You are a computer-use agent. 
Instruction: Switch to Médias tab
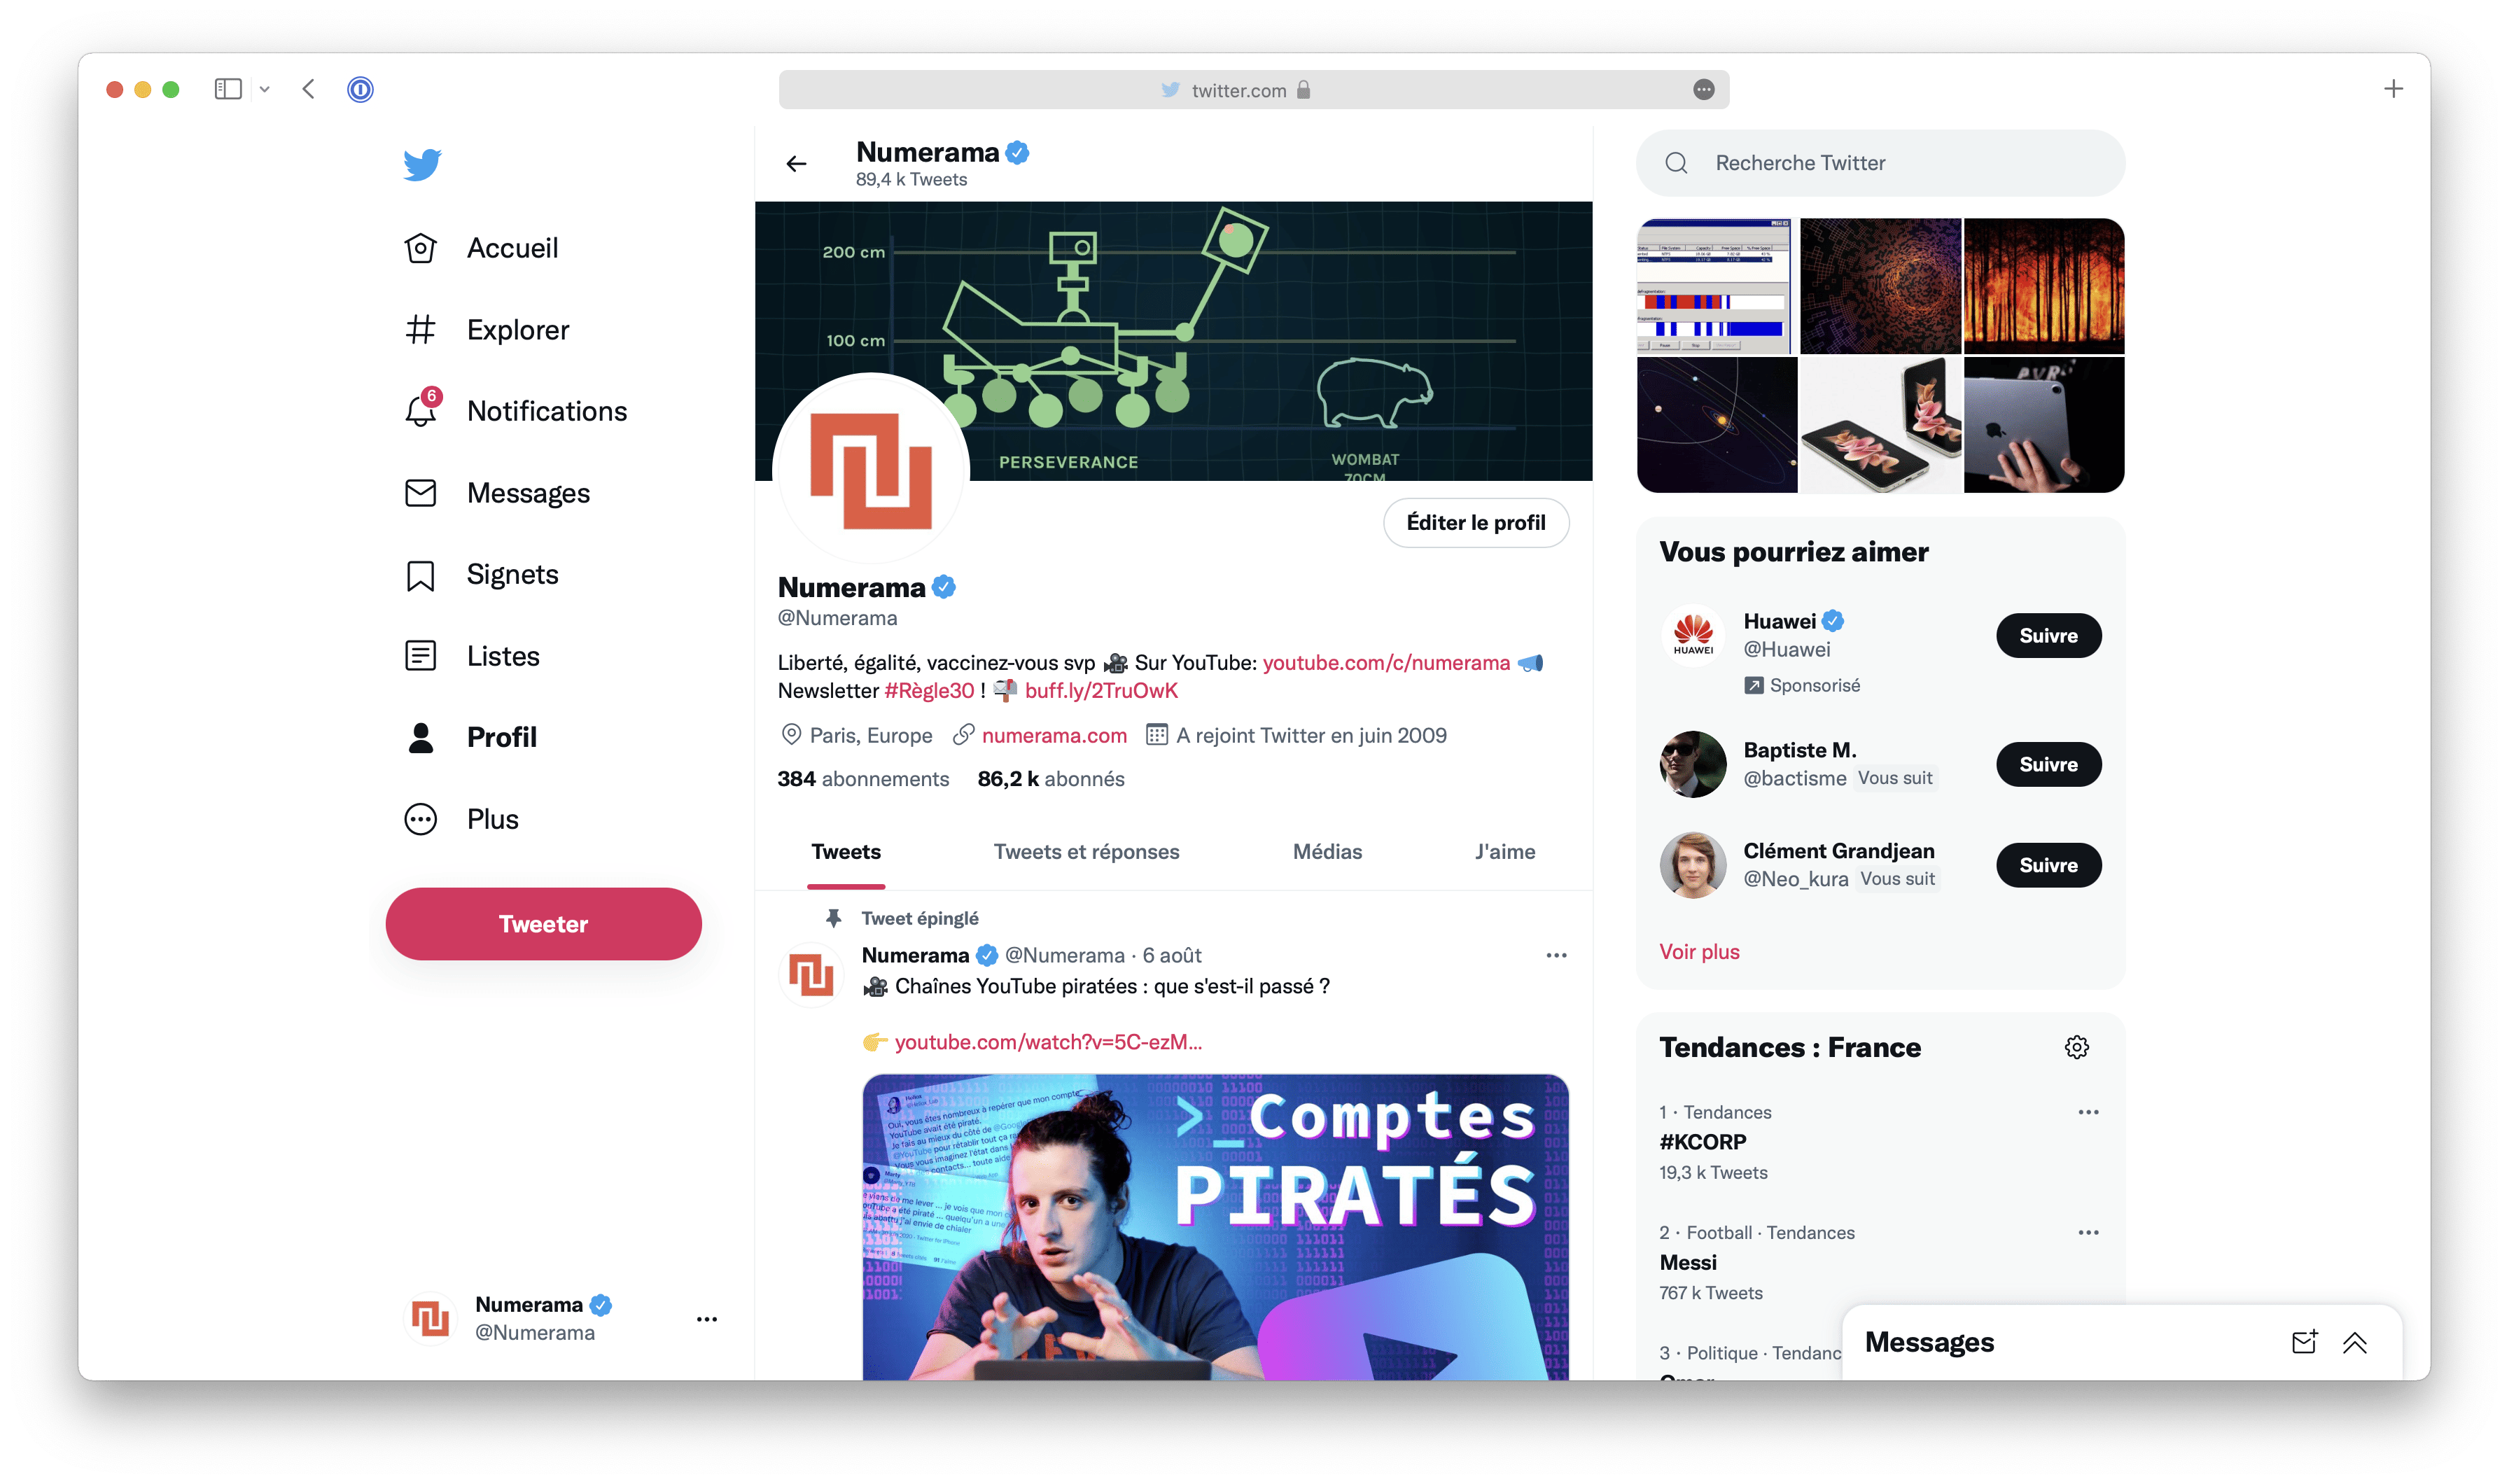(1327, 852)
